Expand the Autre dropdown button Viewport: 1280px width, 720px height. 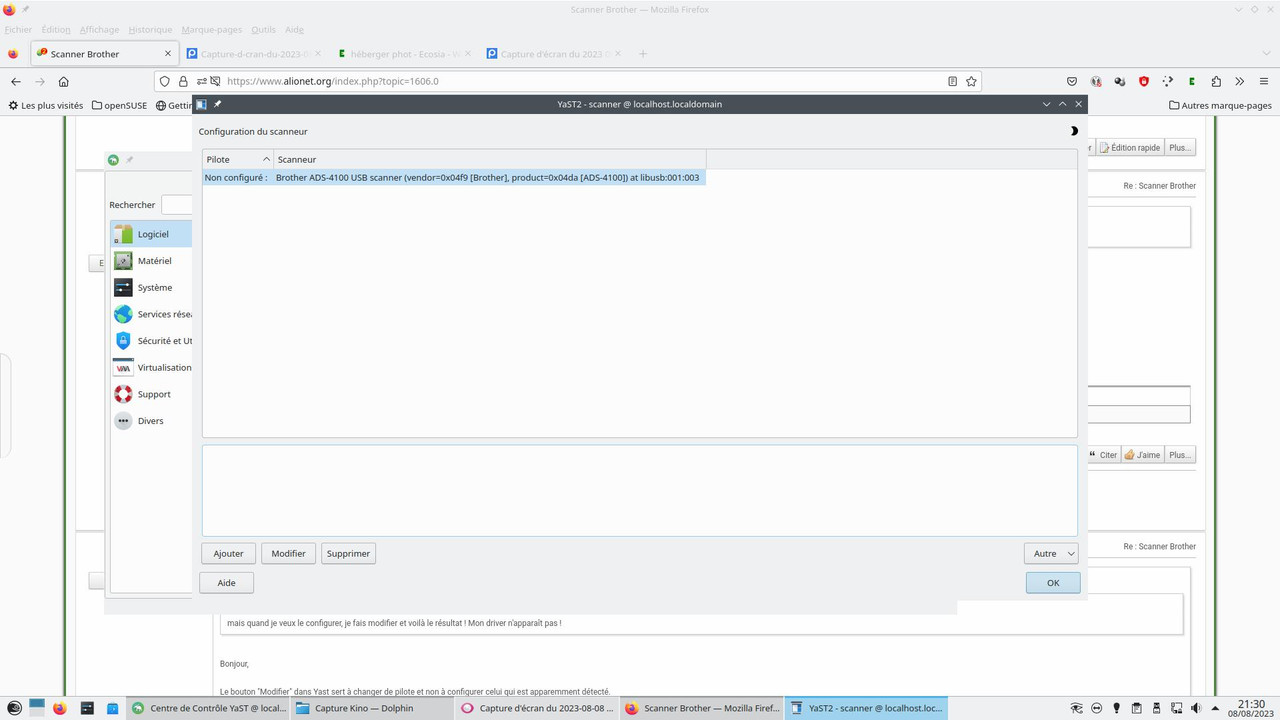click(1051, 553)
